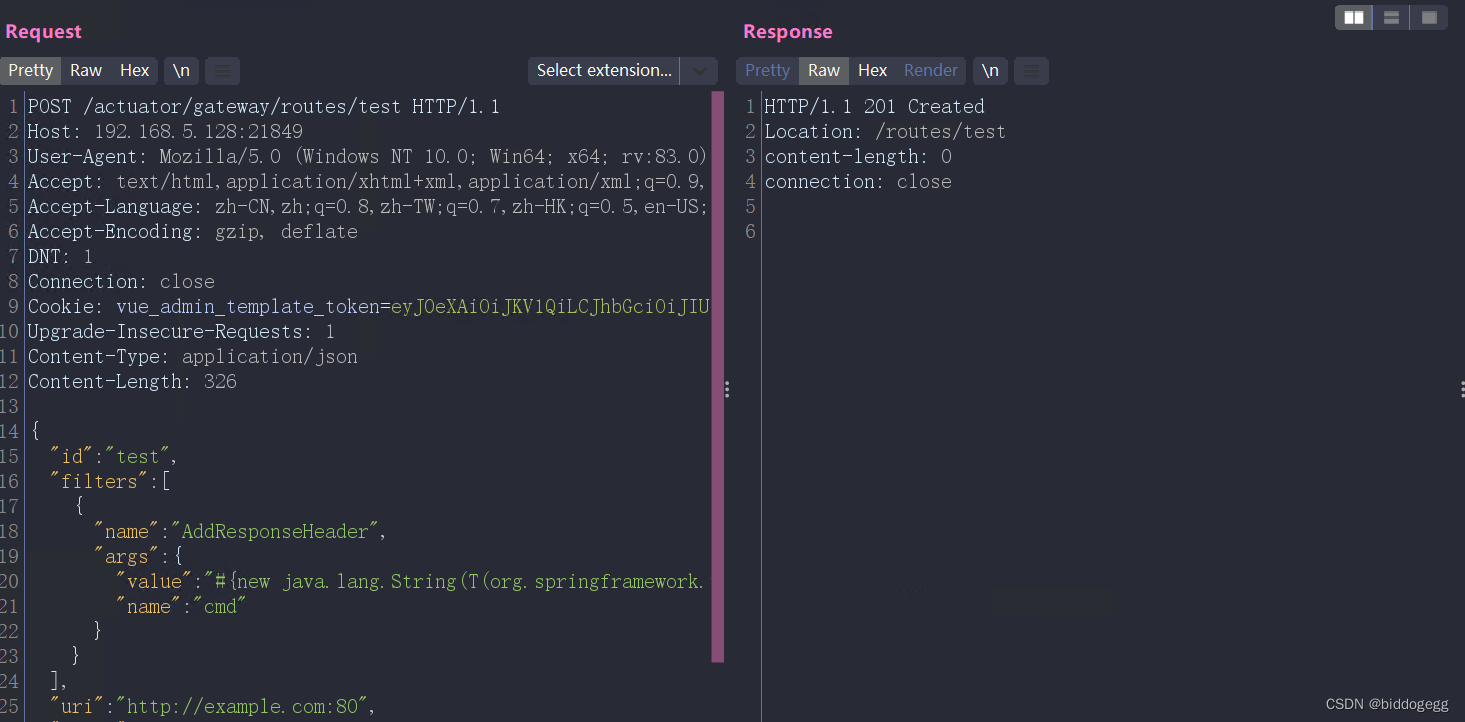This screenshot has width=1465, height=722.
Task: Open the Select extension dropdown
Action: [x=604, y=70]
